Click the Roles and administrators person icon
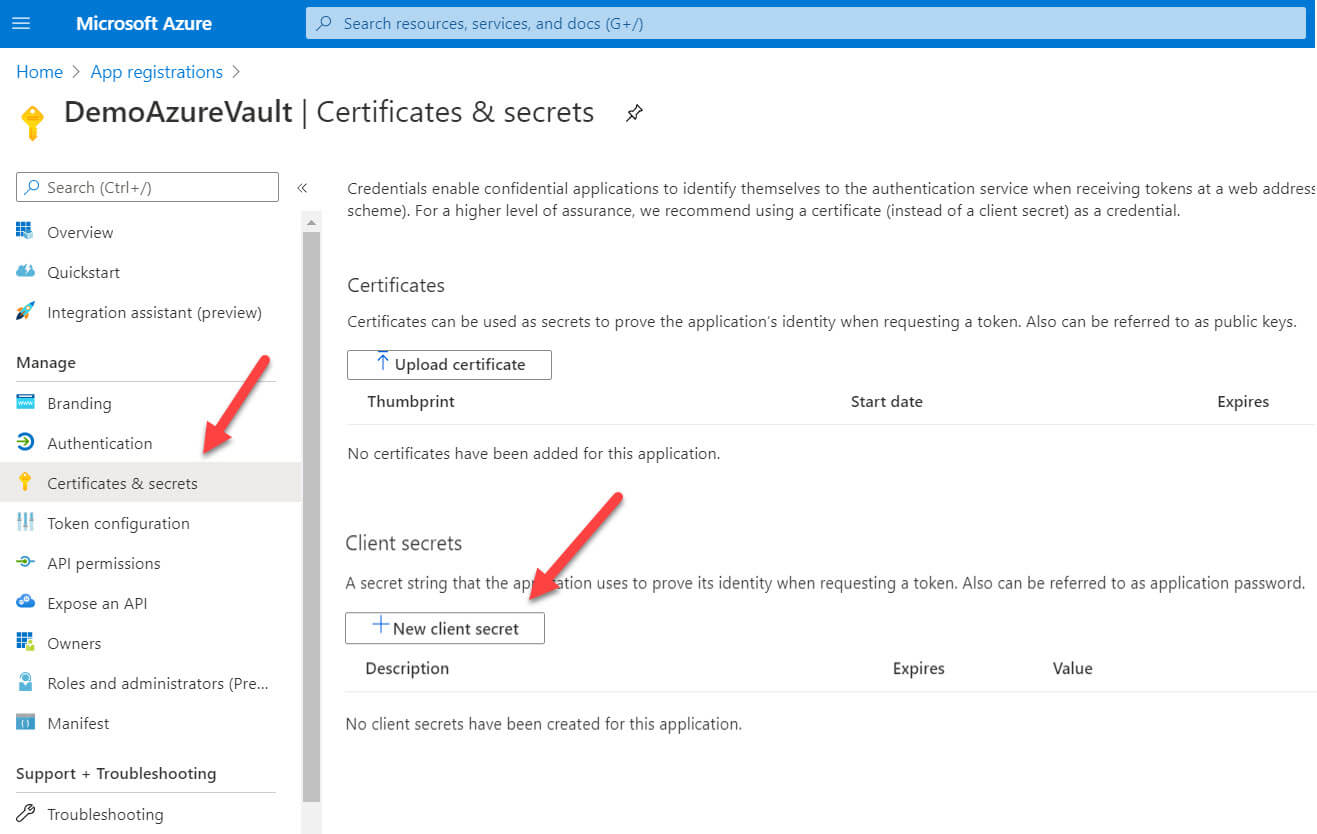 click(x=25, y=683)
